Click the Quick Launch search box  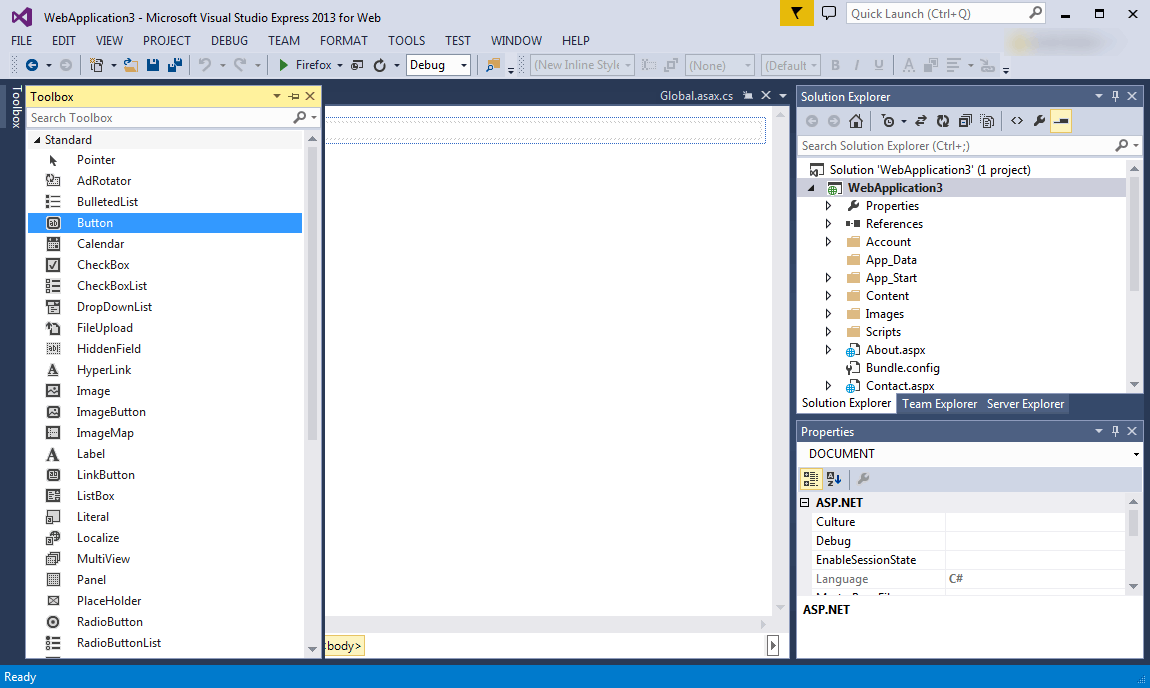938,13
